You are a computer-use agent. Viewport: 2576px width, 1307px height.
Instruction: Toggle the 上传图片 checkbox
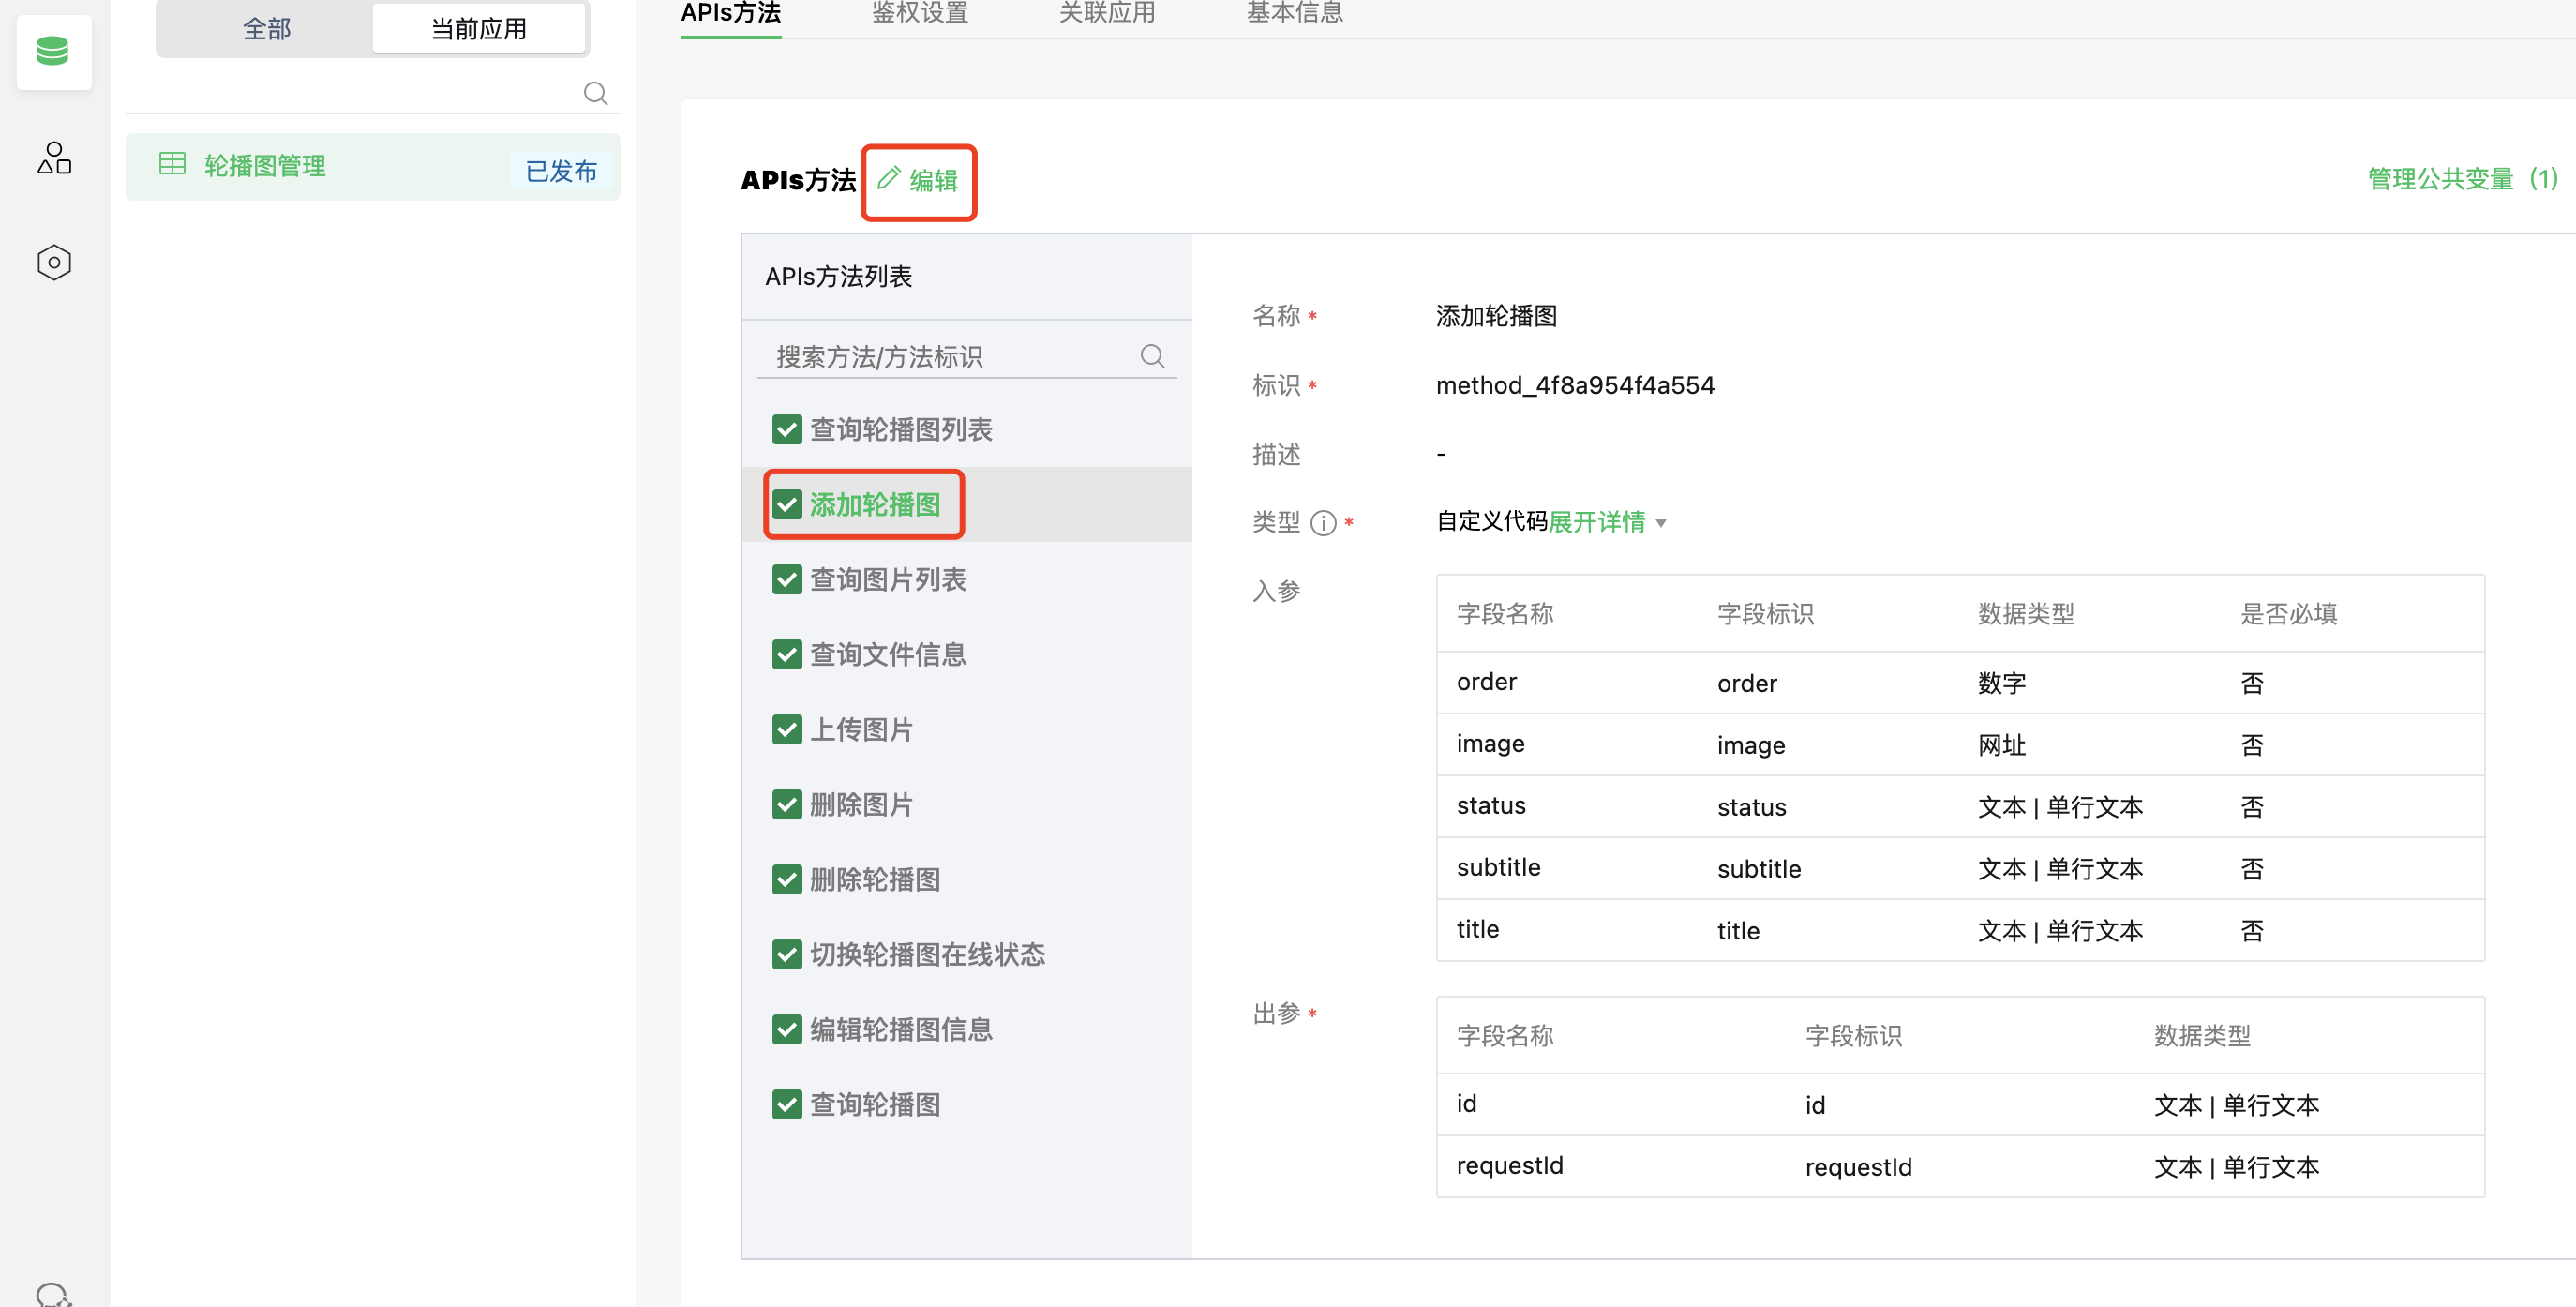click(x=787, y=730)
